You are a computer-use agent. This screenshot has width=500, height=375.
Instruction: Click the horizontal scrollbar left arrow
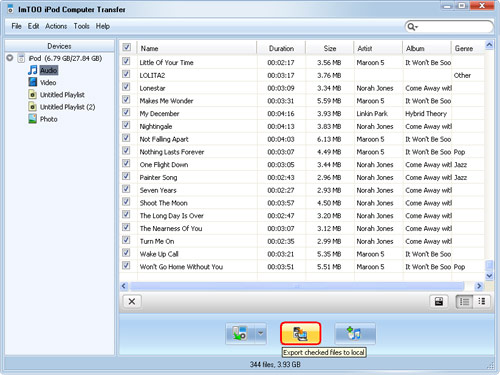click(x=124, y=286)
